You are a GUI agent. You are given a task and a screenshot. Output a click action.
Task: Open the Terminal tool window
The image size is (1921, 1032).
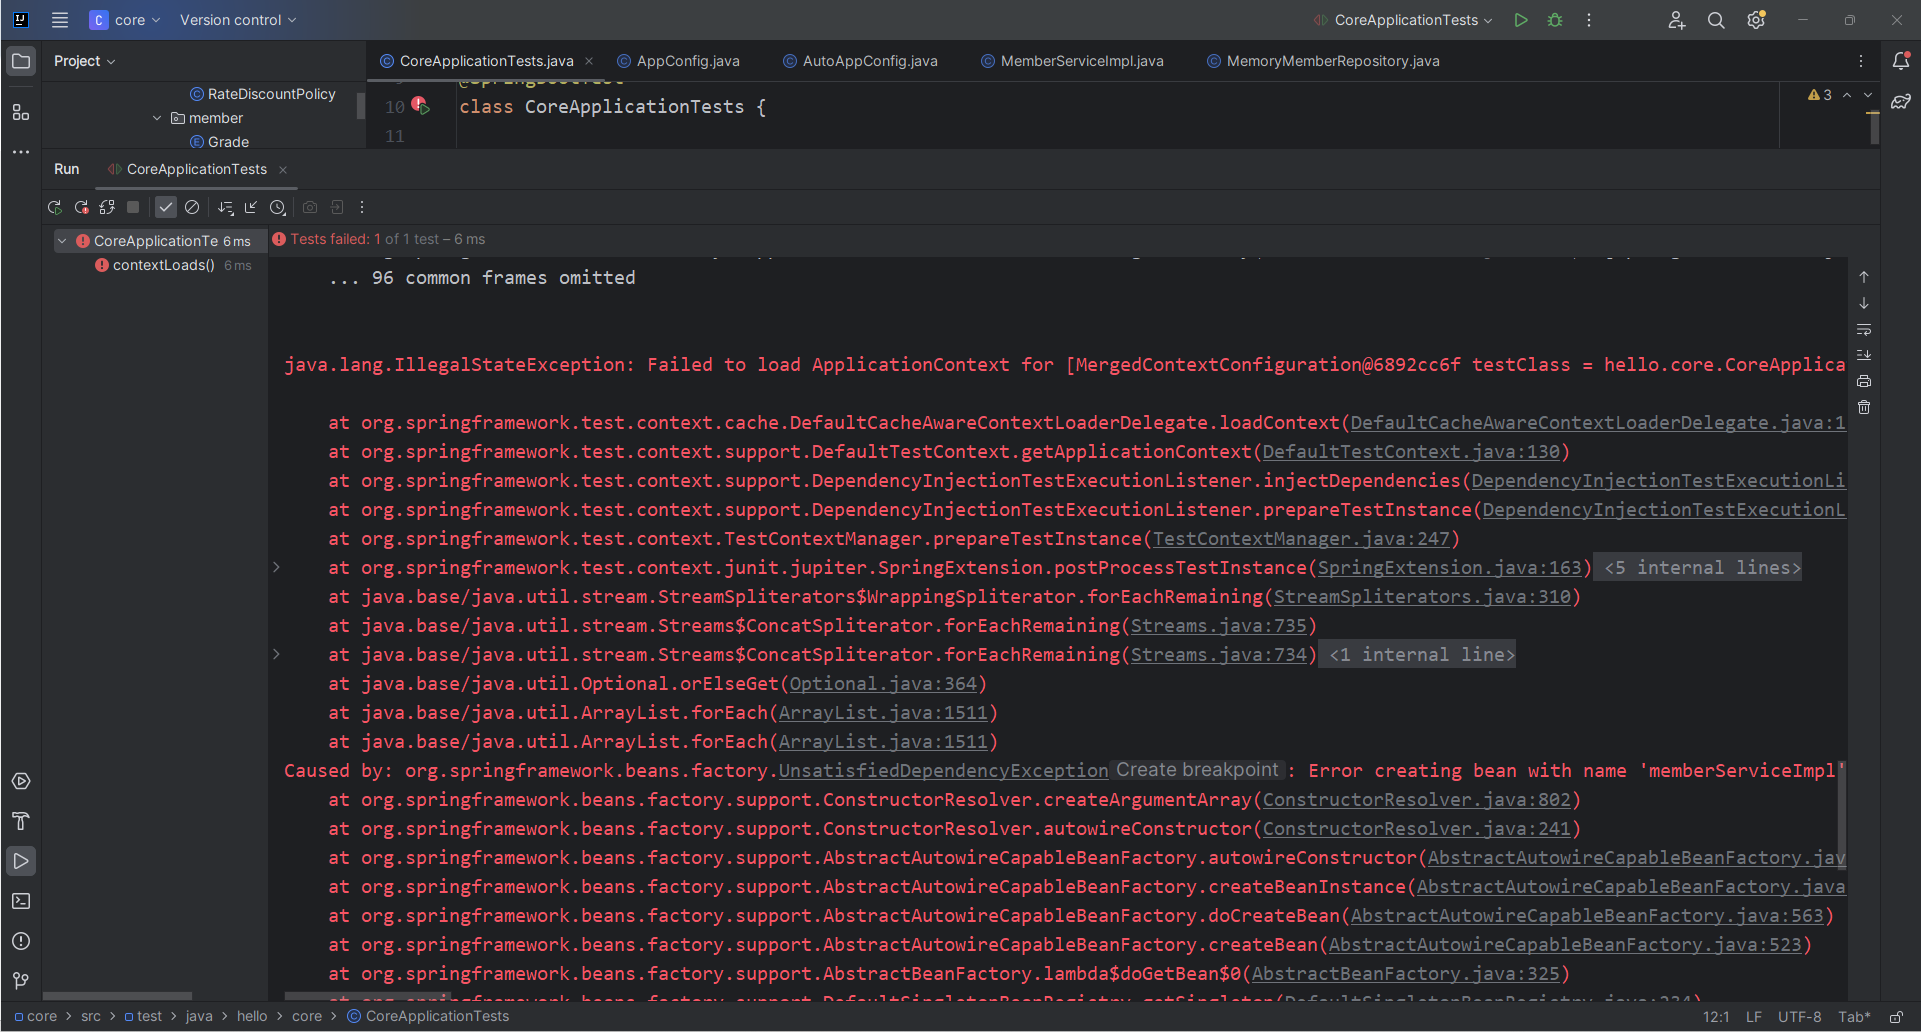tap(21, 901)
